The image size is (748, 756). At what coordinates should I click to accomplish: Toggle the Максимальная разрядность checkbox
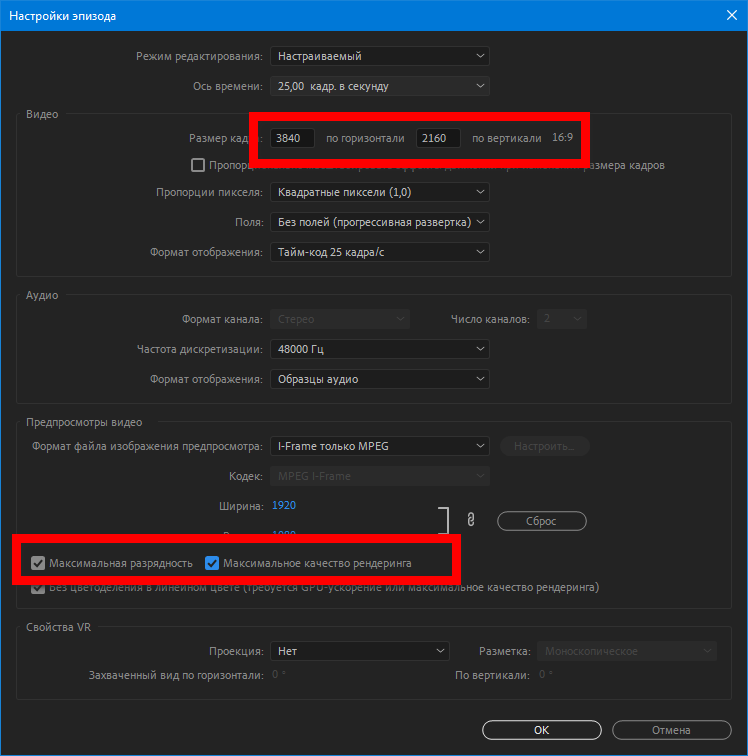point(39,563)
